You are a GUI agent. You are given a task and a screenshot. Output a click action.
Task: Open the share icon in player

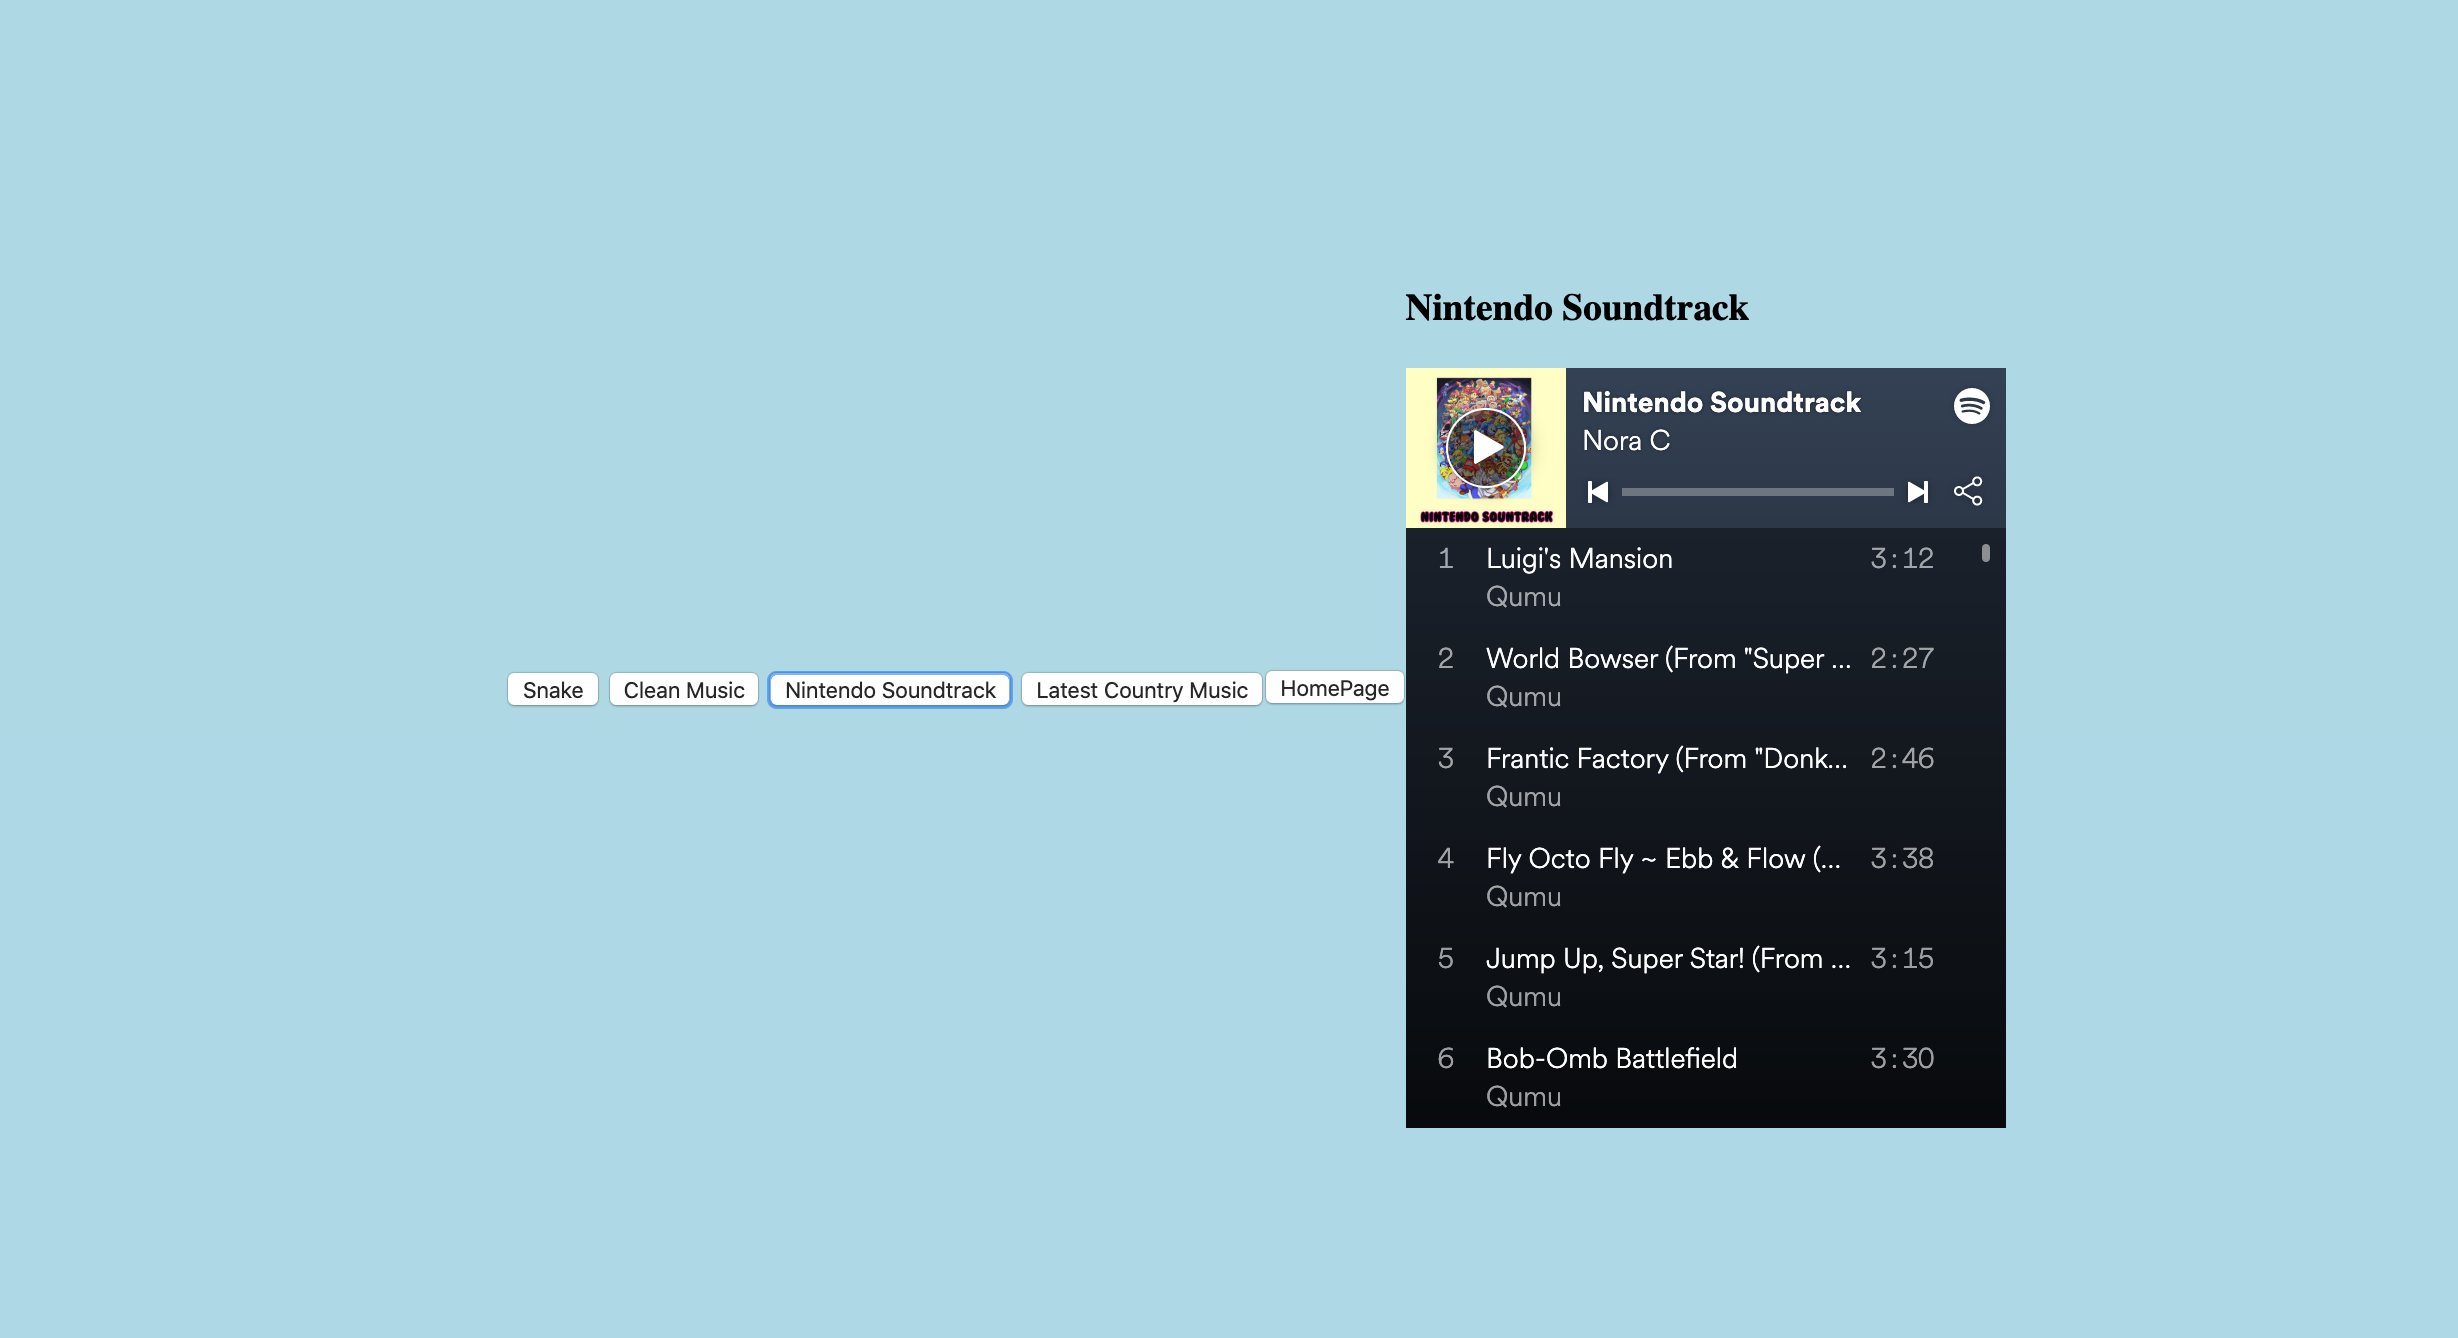[x=1968, y=491]
